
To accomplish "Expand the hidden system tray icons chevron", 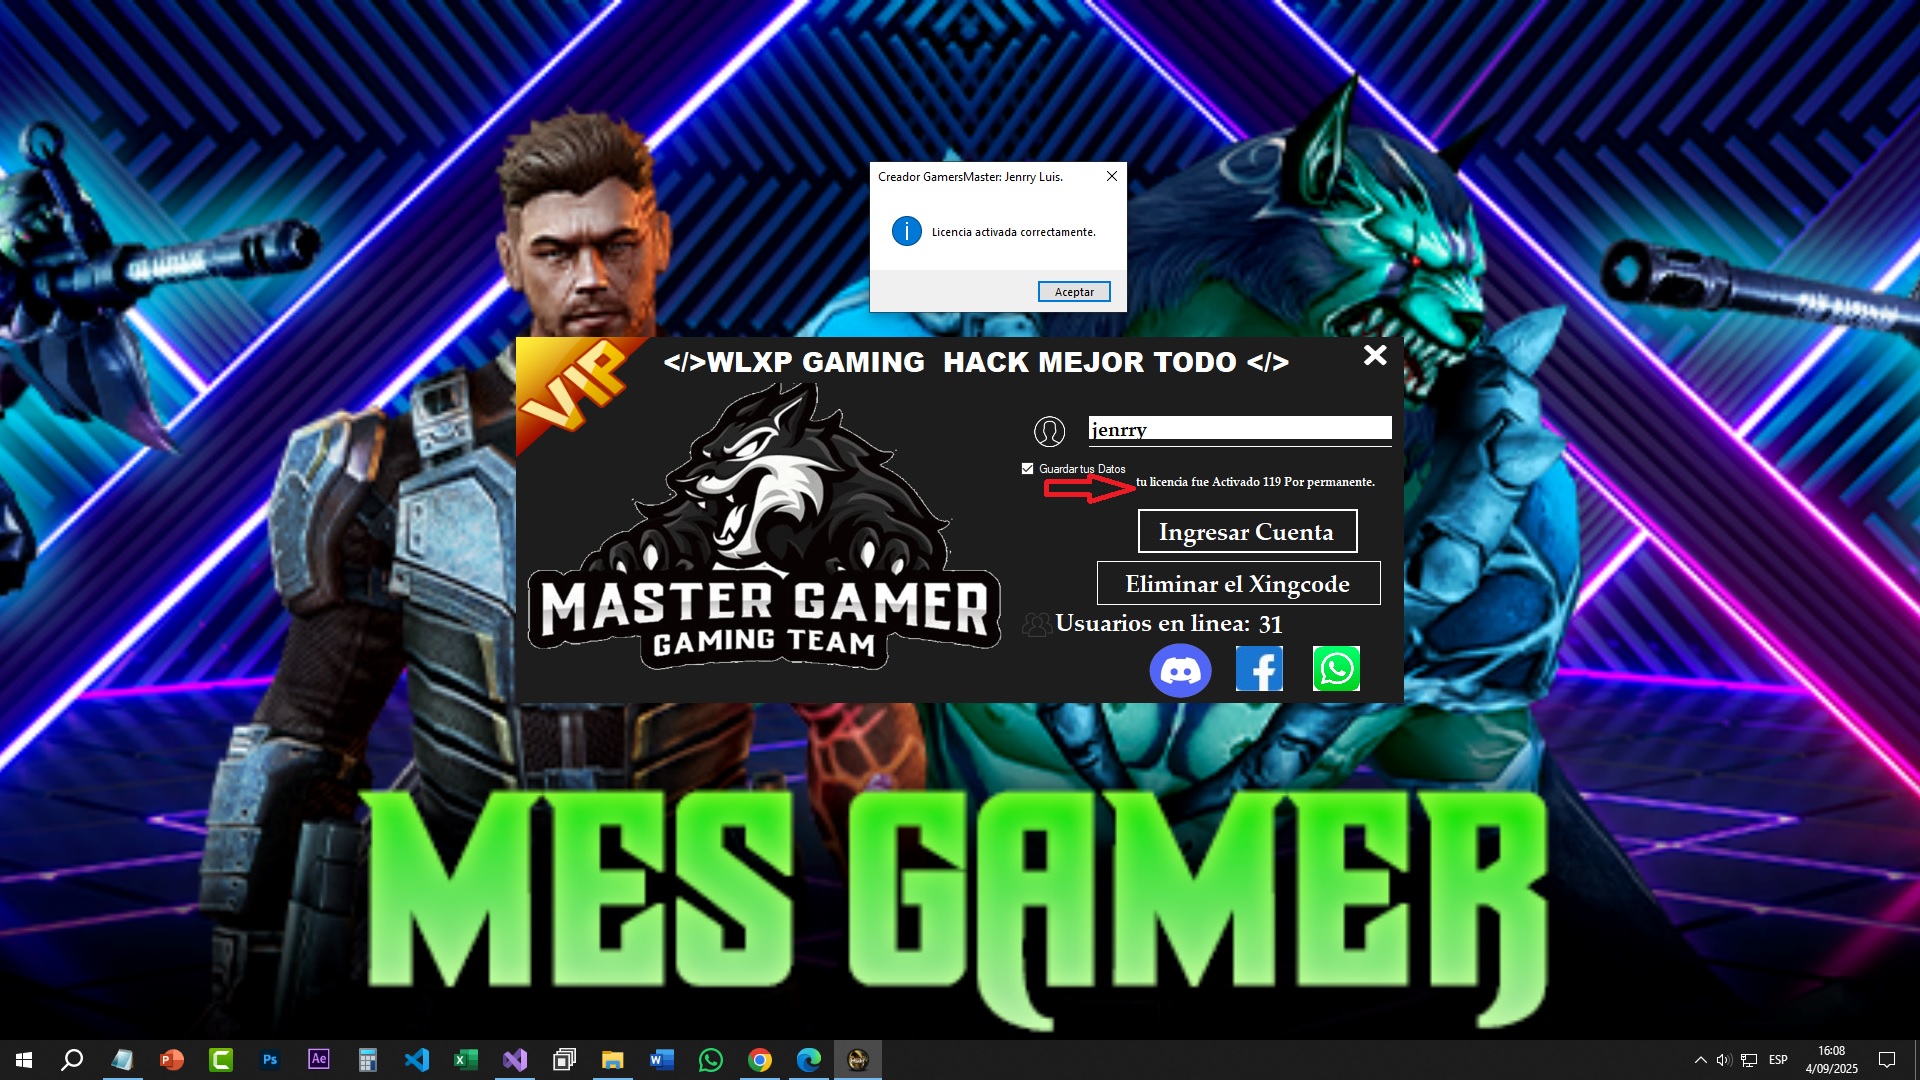I will 1700,1060.
